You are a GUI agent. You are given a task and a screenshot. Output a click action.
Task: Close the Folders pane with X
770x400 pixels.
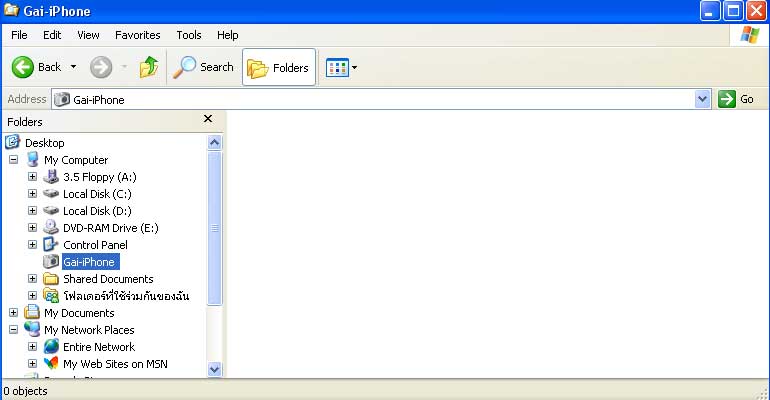coord(208,119)
